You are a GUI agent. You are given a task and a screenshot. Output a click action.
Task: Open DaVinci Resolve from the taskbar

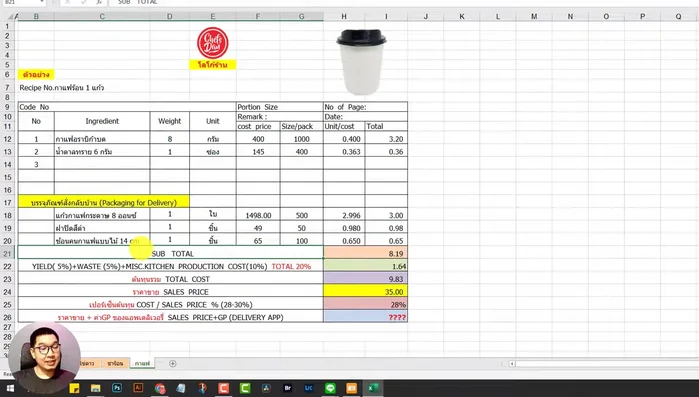(x=266, y=388)
